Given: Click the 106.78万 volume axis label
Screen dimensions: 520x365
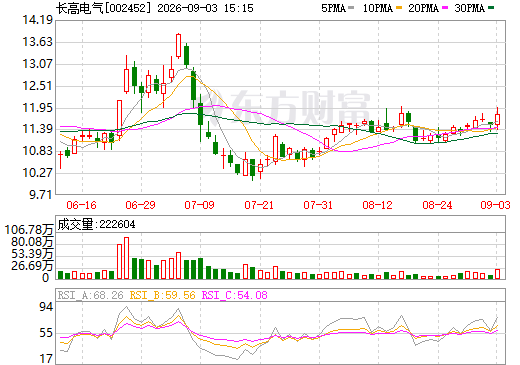Looking at the screenshot, I should 29,230.
